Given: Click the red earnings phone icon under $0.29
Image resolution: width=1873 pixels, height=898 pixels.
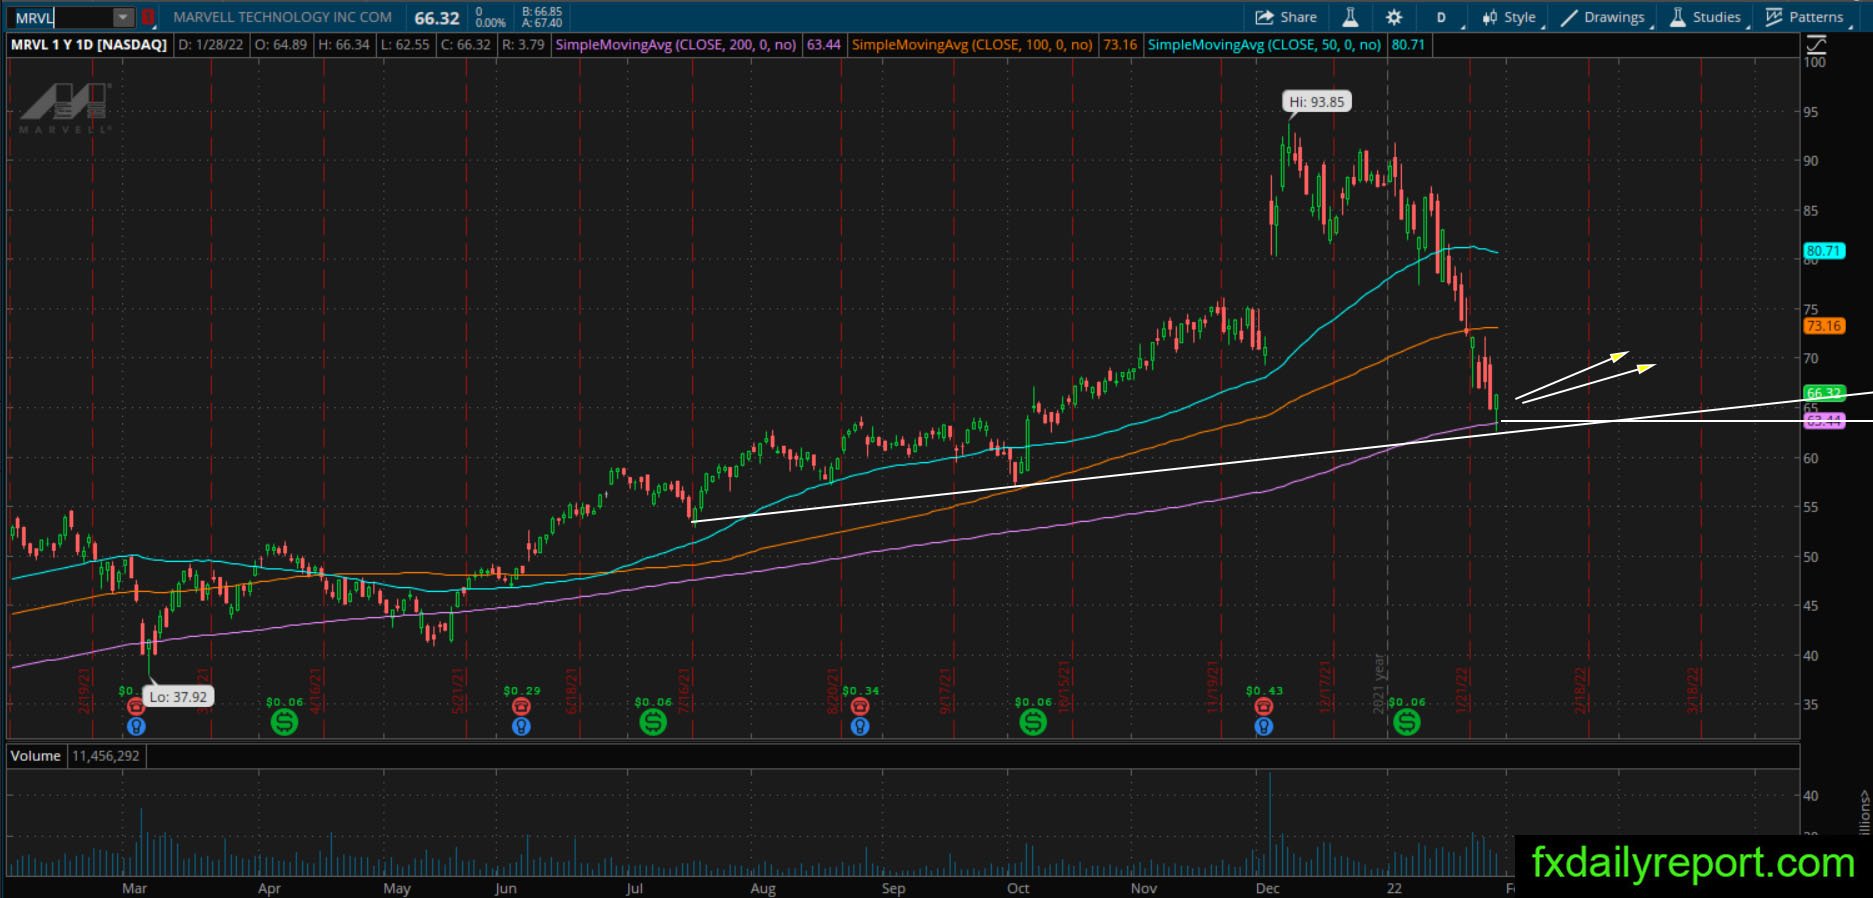Looking at the screenshot, I should 521,707.
